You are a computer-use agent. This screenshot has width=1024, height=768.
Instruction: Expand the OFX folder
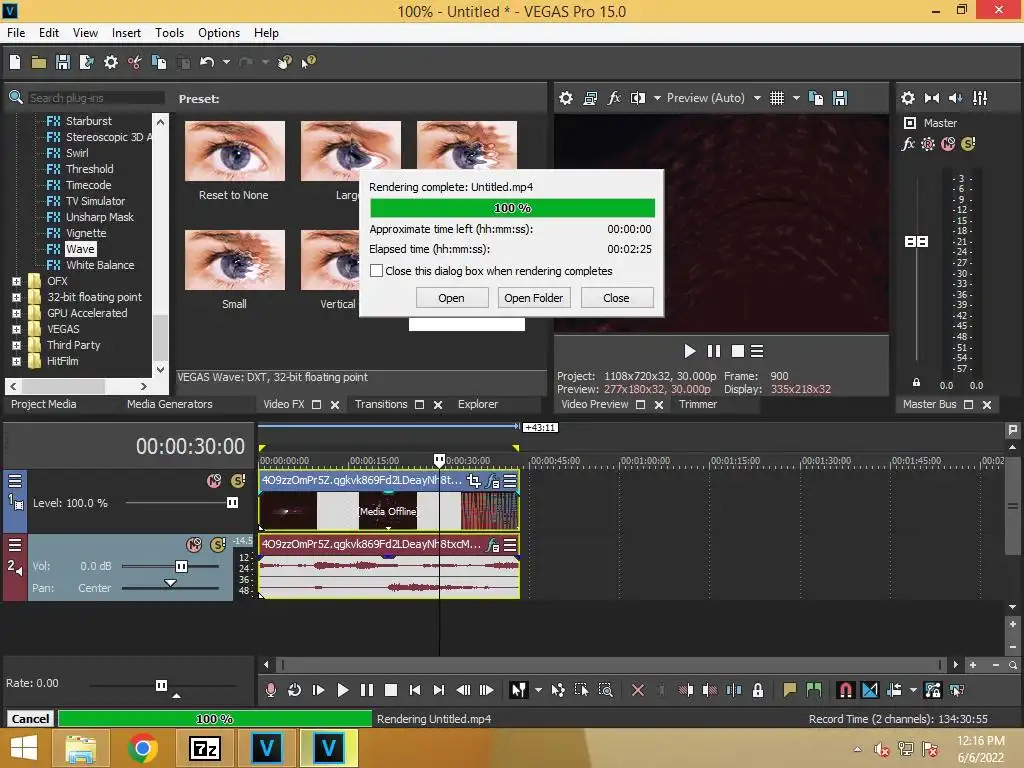pos(16,281)
